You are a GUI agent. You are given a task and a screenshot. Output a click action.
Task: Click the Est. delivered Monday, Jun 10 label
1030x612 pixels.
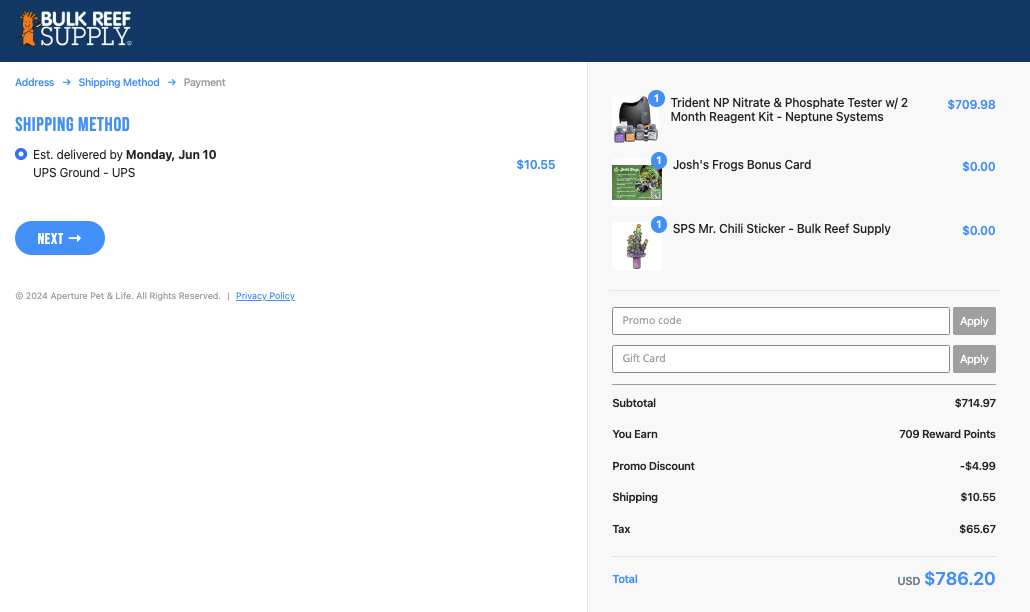click(124, 155)
